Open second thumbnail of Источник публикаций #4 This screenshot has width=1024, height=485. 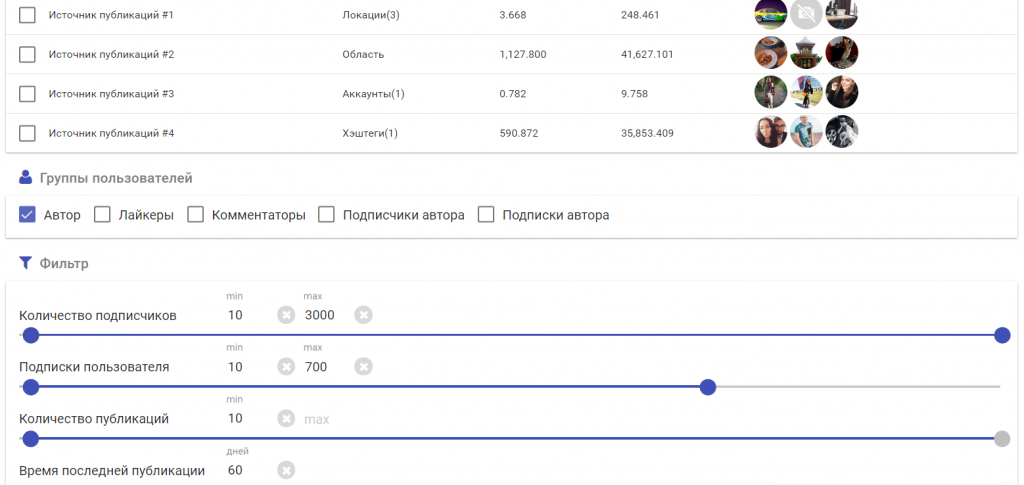(x=807, y=132)
